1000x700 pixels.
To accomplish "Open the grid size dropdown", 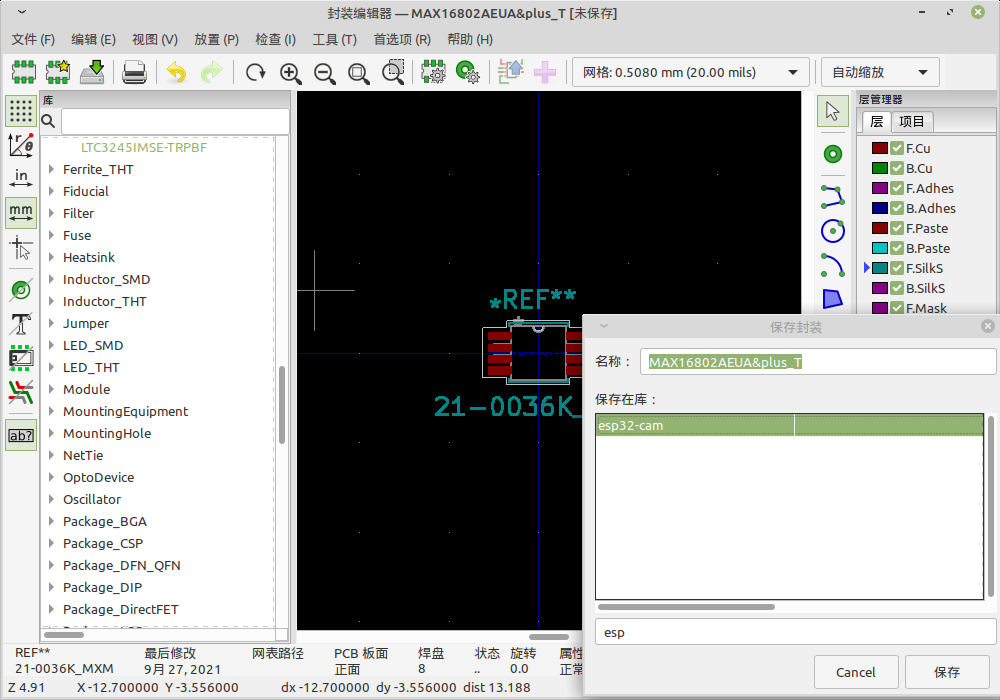I will point(691,72).
